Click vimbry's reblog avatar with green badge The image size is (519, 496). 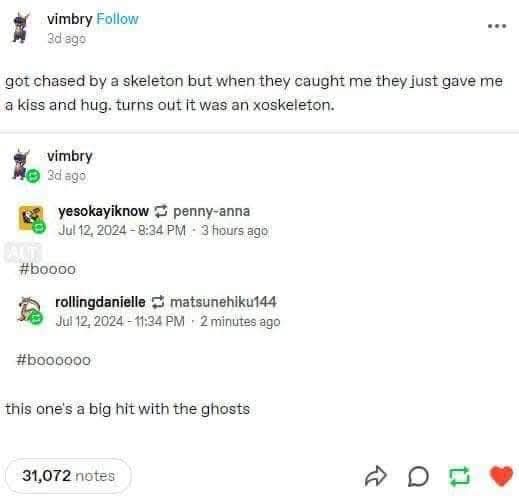click(x=23, y=165)
